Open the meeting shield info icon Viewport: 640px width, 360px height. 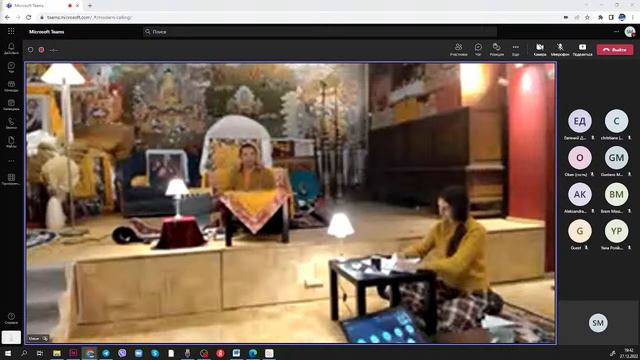coord(30,50)
